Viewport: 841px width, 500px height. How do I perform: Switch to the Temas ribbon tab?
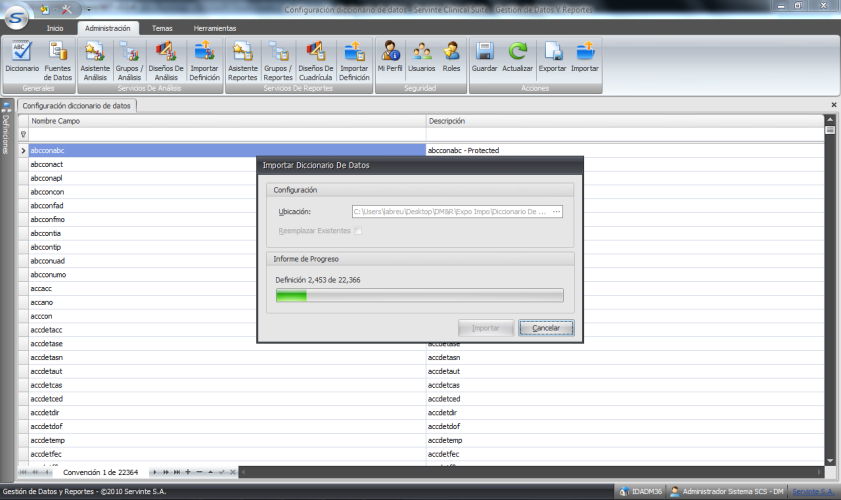pyautogui.click(x=162, y=28)
